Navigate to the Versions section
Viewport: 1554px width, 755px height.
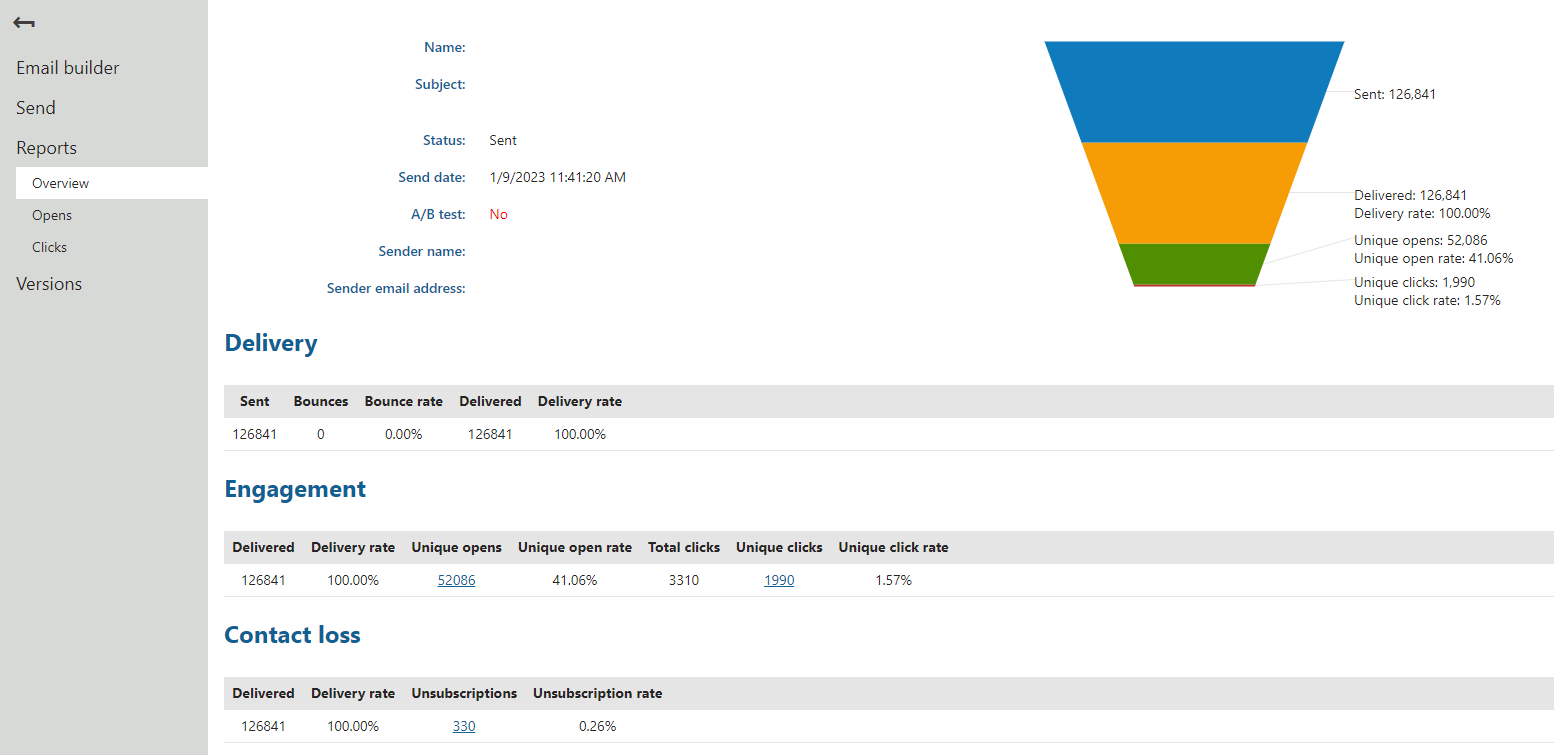coord(49,284)
